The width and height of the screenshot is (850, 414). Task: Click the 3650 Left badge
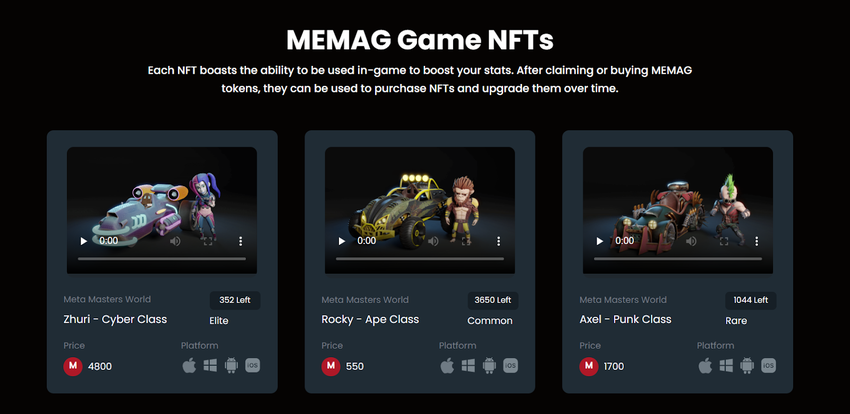coord(493,300)
